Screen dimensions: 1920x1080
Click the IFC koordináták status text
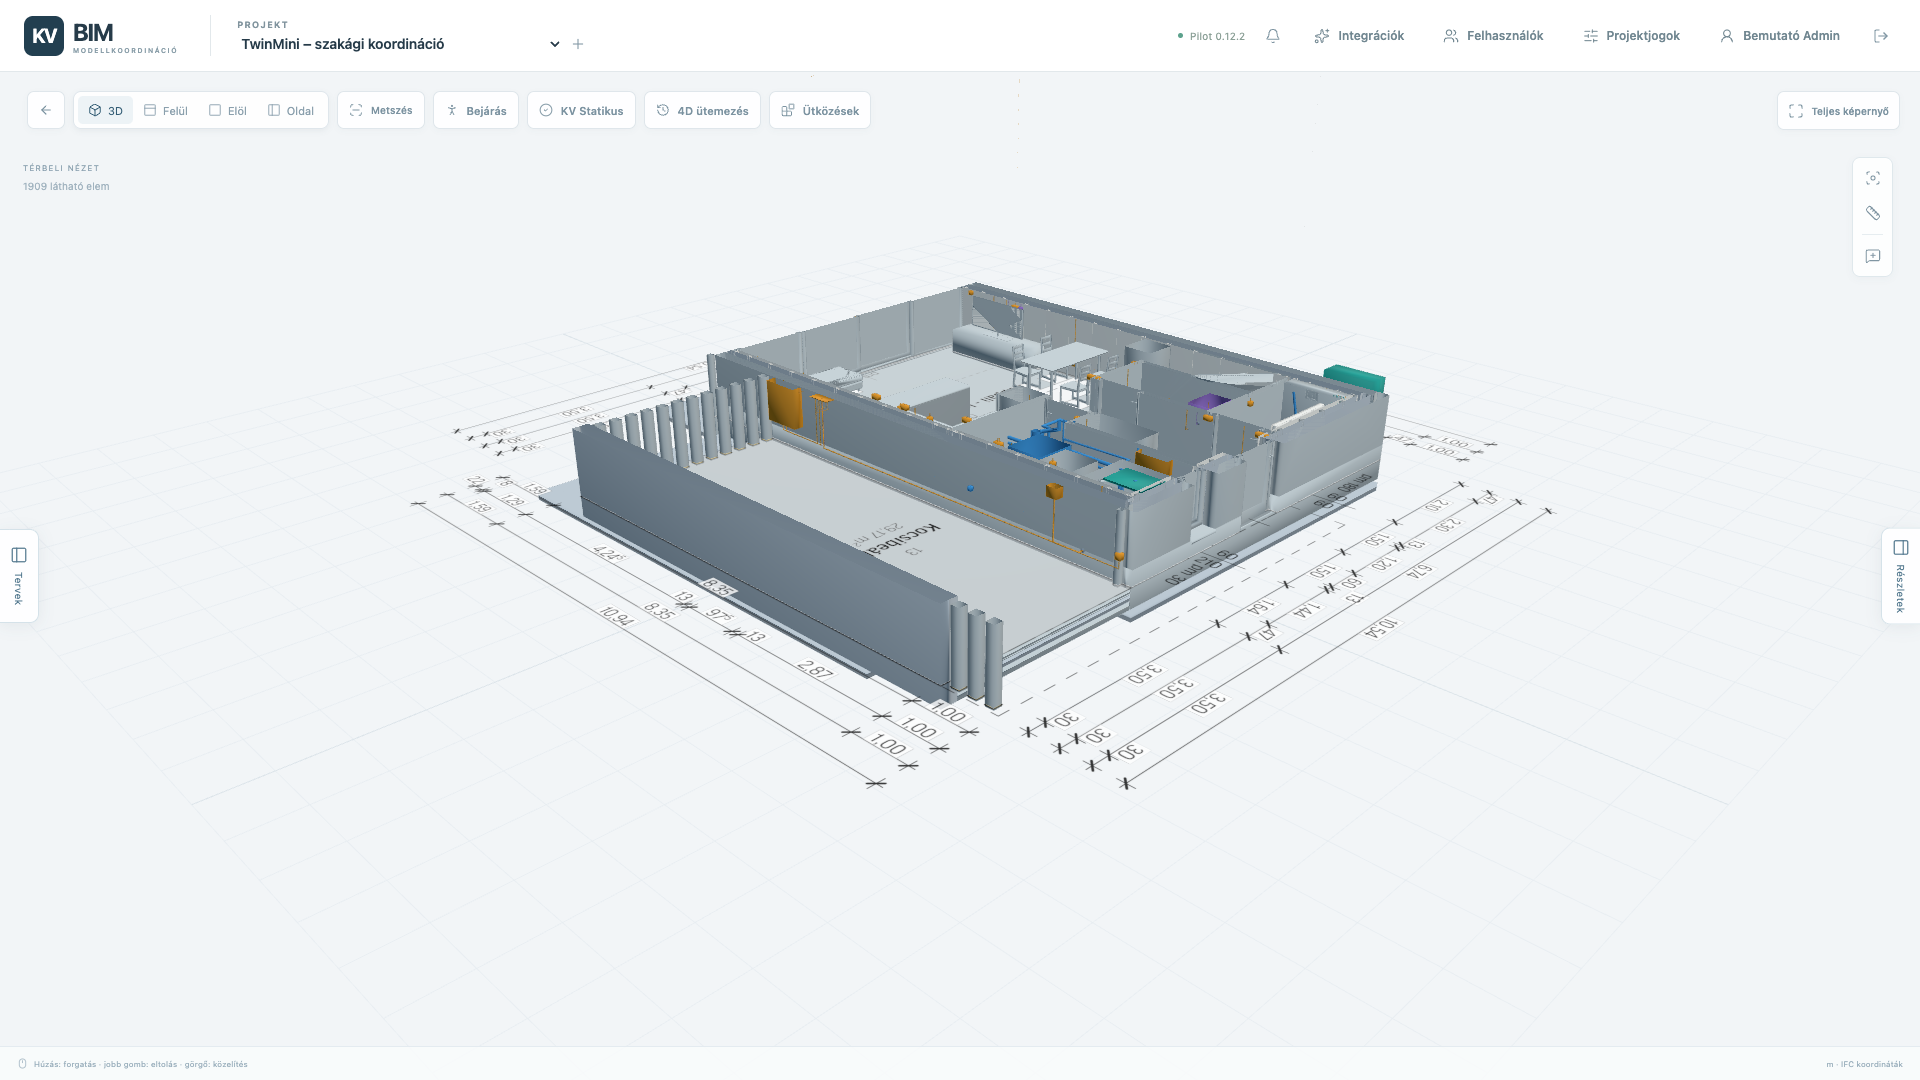(x=1865, y=1064)
